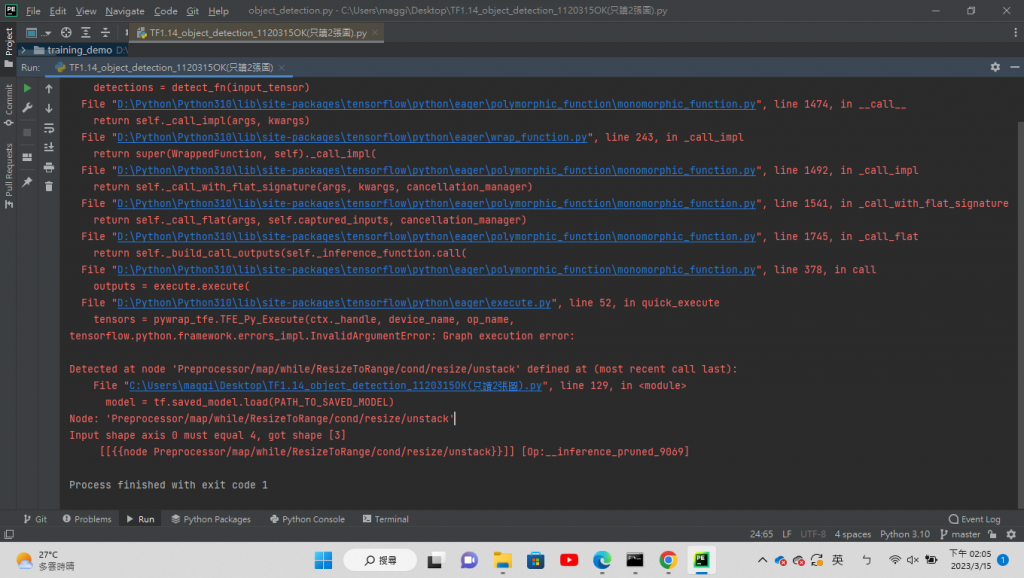The width and height of the screenshot is (1024, 578).
Task: Open Run panel settings gear
Action: [x=995, y=67]
